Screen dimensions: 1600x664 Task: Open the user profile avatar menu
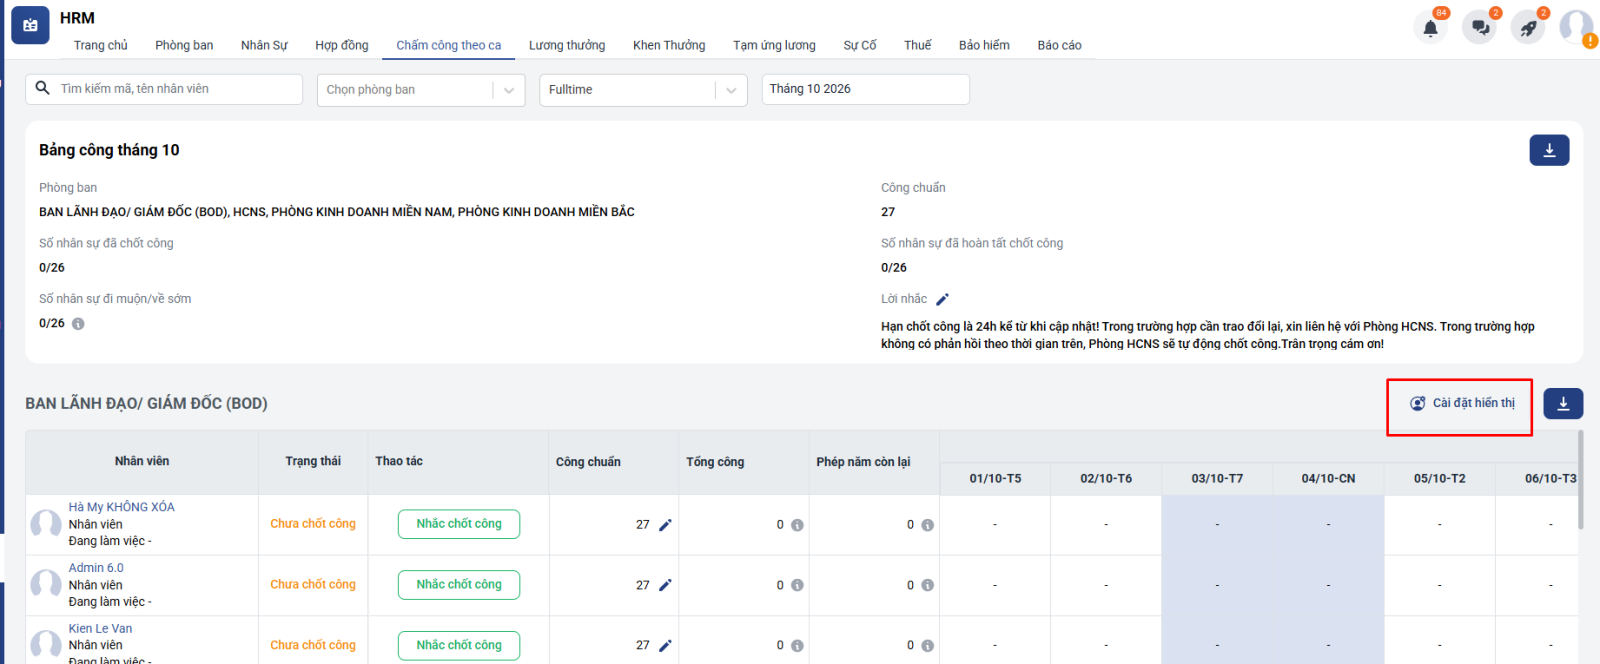point(1576,27)
